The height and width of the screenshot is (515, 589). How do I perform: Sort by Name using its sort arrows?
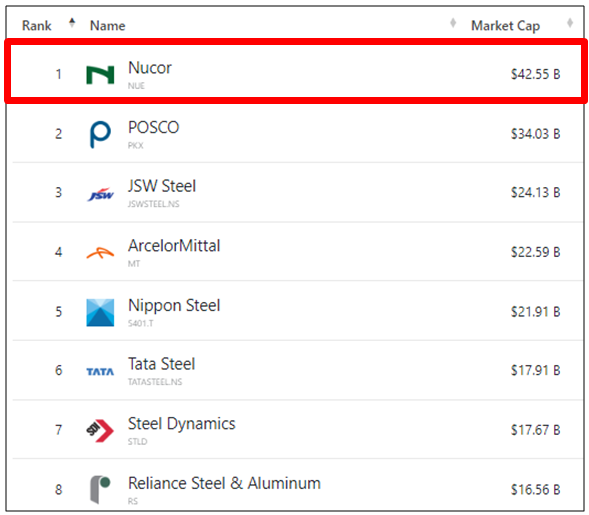[x=453, y=23]
